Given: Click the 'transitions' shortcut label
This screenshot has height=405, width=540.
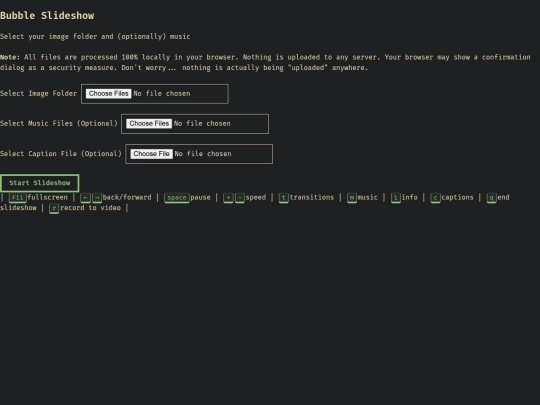Looking at the screenshot, I should tap(312, 197).
